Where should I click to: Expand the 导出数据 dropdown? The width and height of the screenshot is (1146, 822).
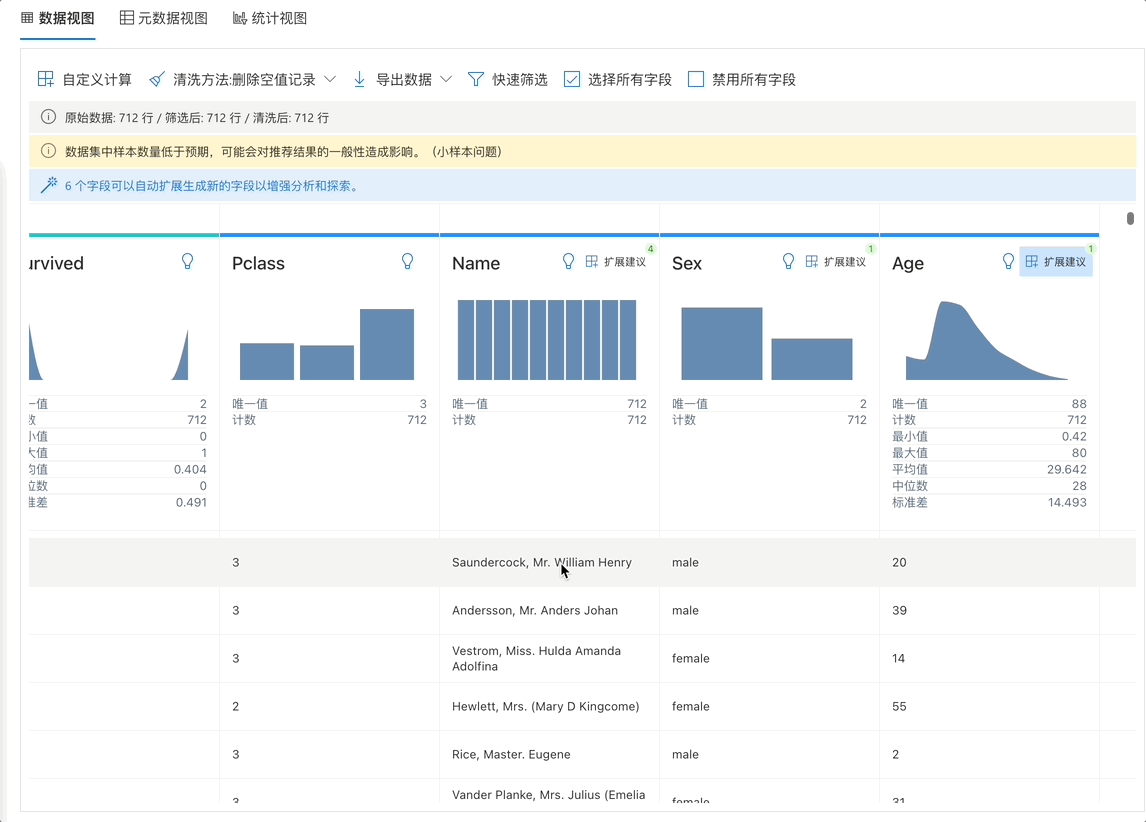(x=446, y=78)
